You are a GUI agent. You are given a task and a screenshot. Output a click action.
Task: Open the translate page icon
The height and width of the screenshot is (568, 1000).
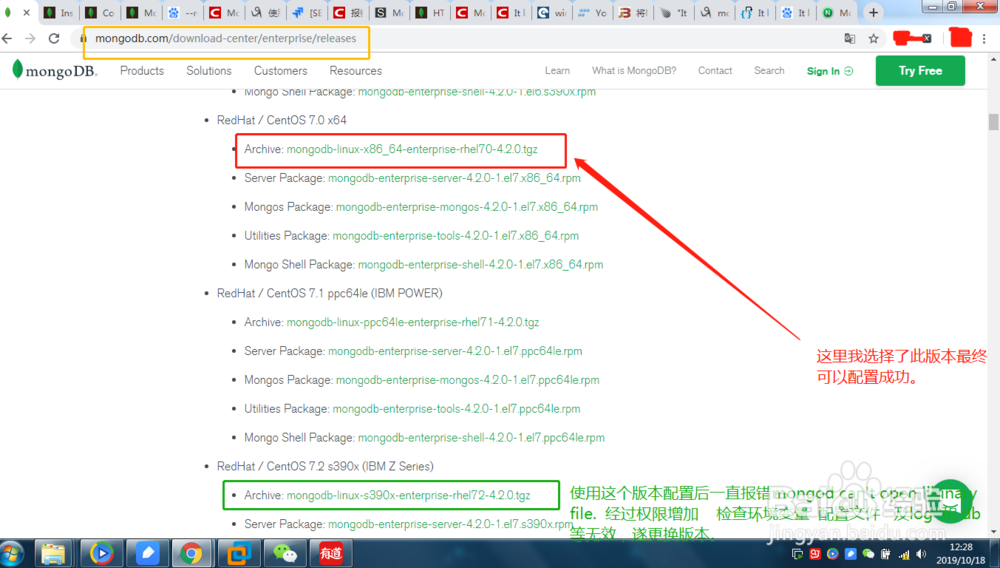(849, 39)
